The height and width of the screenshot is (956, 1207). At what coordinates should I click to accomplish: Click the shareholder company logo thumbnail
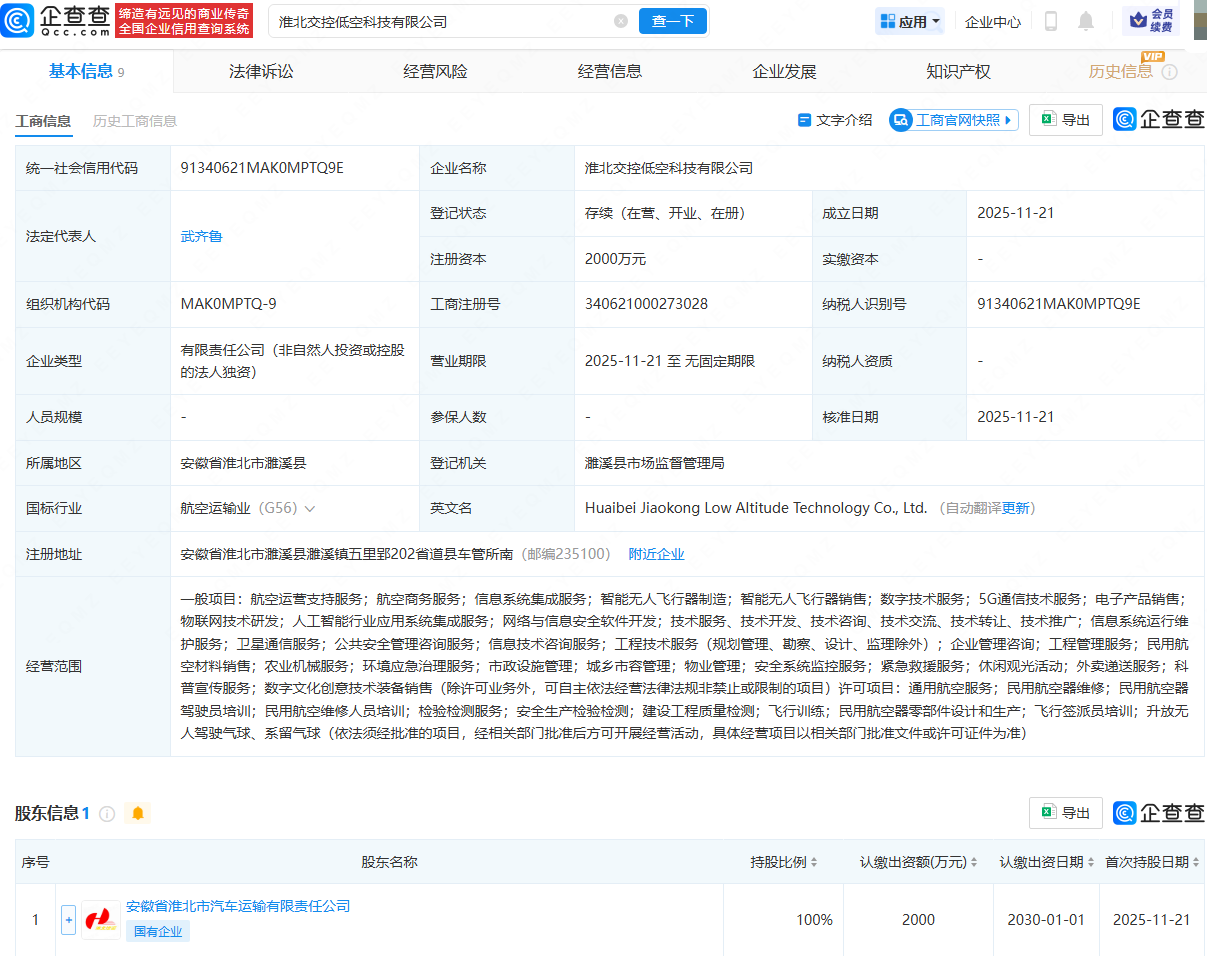pyautogui.click(x=100, y=920)
